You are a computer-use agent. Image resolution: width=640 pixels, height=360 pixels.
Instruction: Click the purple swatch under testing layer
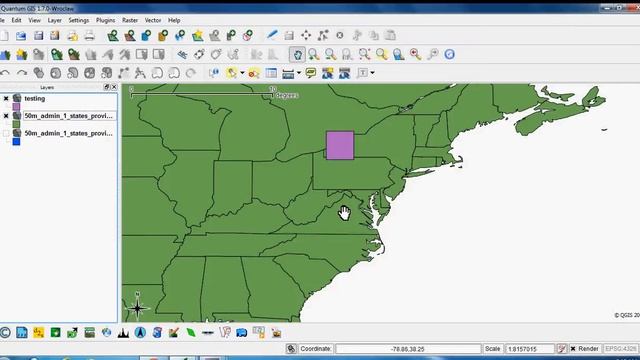tap(16, 107)
